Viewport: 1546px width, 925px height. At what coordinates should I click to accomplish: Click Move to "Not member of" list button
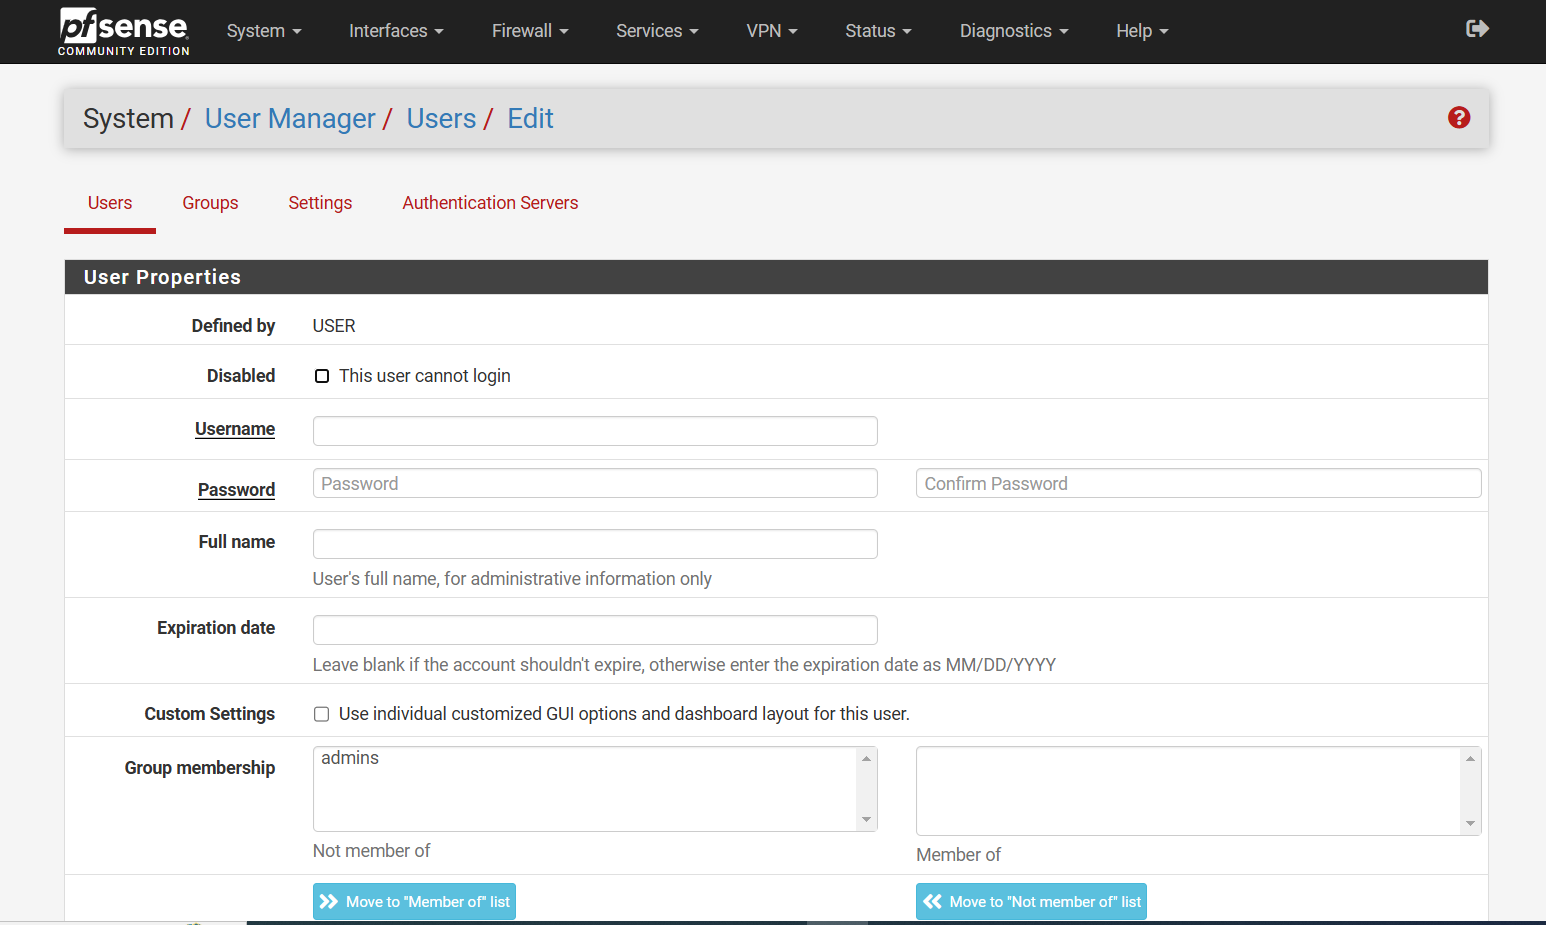(1031, 901)
